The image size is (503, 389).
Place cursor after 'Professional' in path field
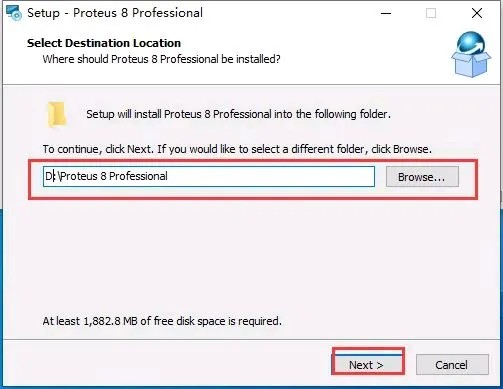tap(169, 176)
